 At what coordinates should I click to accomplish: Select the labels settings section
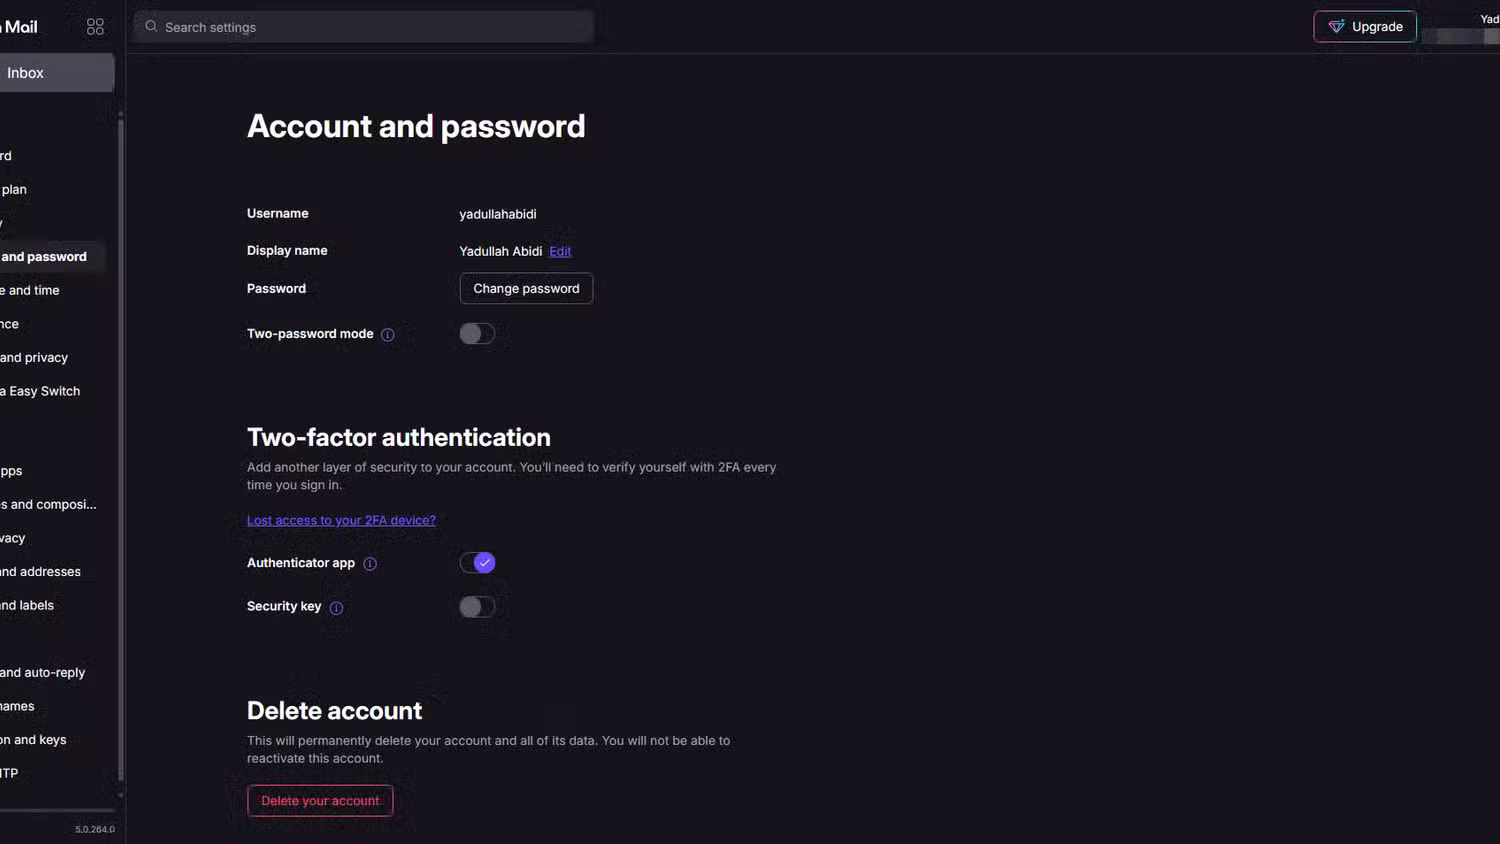click(28, 605)
